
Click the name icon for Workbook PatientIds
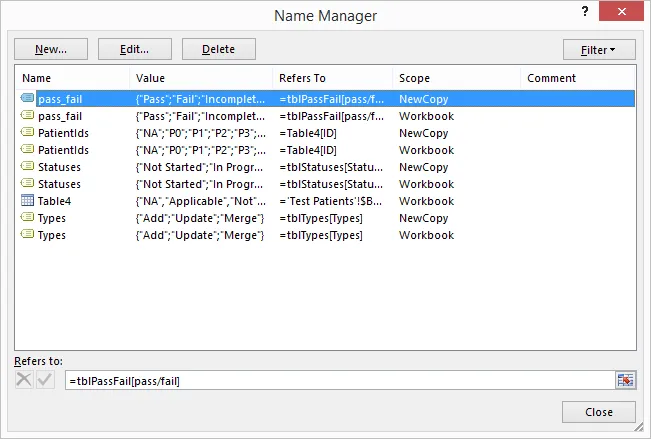27,150
